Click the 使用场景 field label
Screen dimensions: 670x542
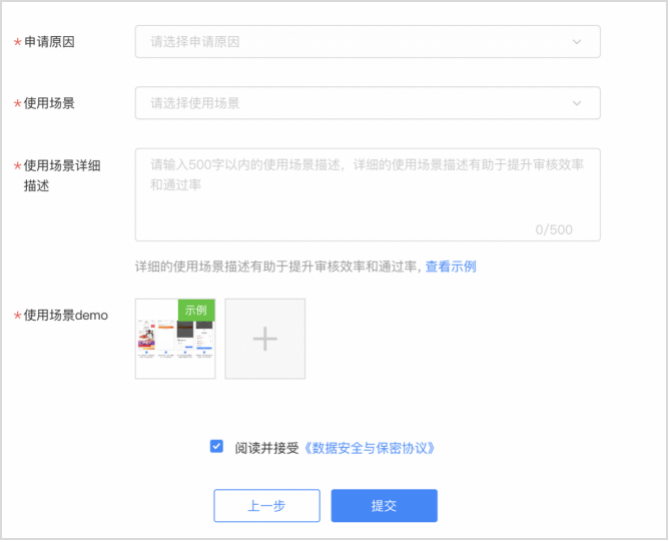pyautogui.click(x=49, y=103)
